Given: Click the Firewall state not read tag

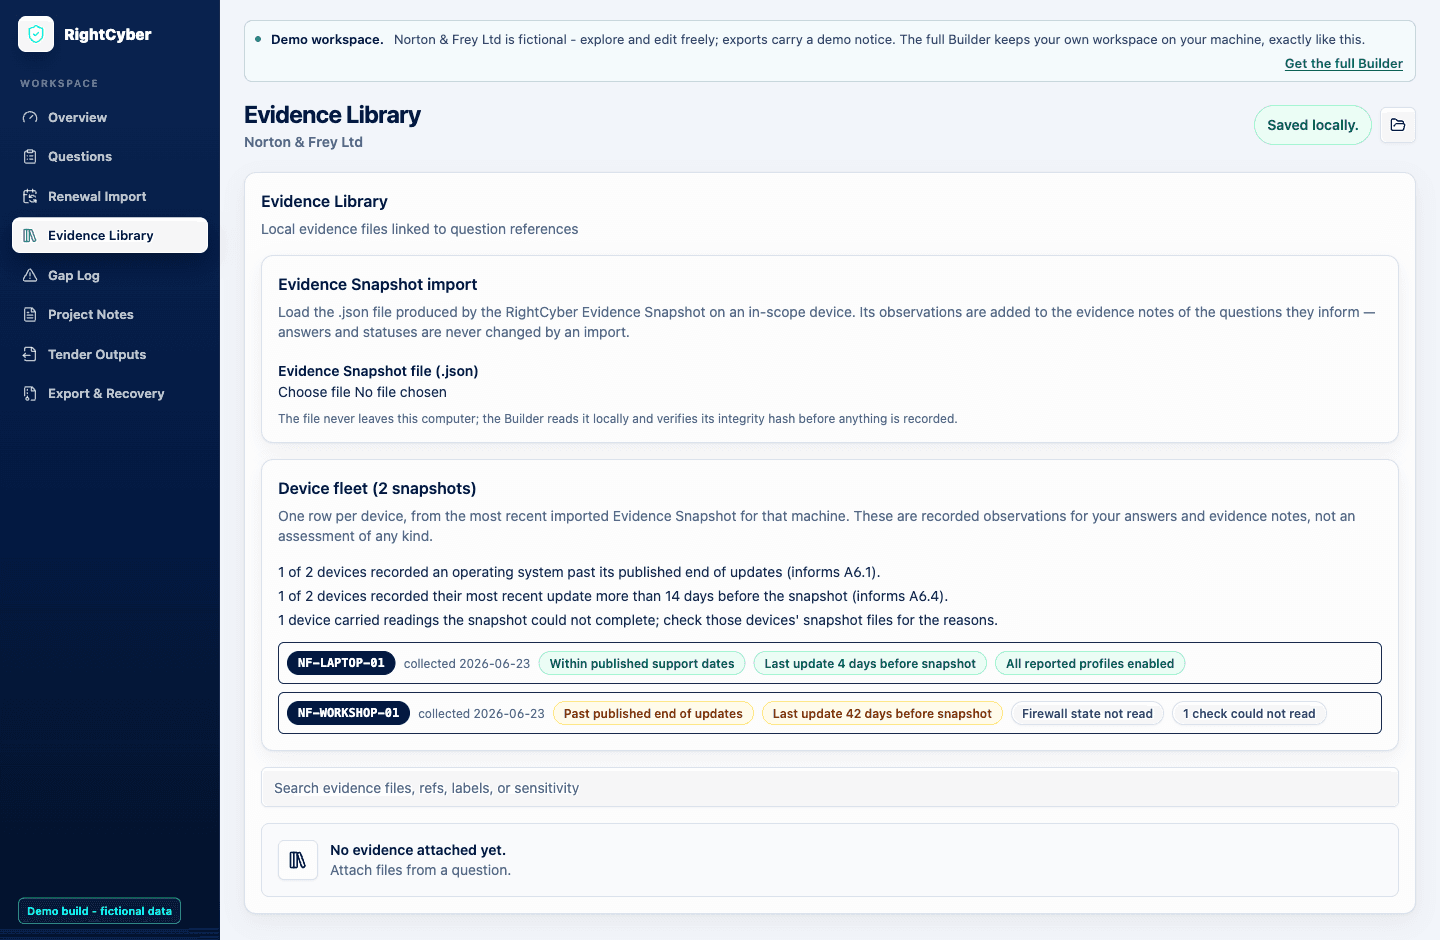Looking at the screenshot, I should [1087, 713].
